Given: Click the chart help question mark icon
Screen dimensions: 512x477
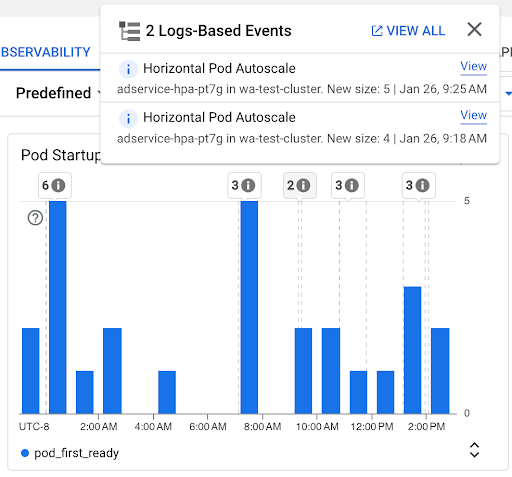Looking at the screenshot, I should click(35, 218).
